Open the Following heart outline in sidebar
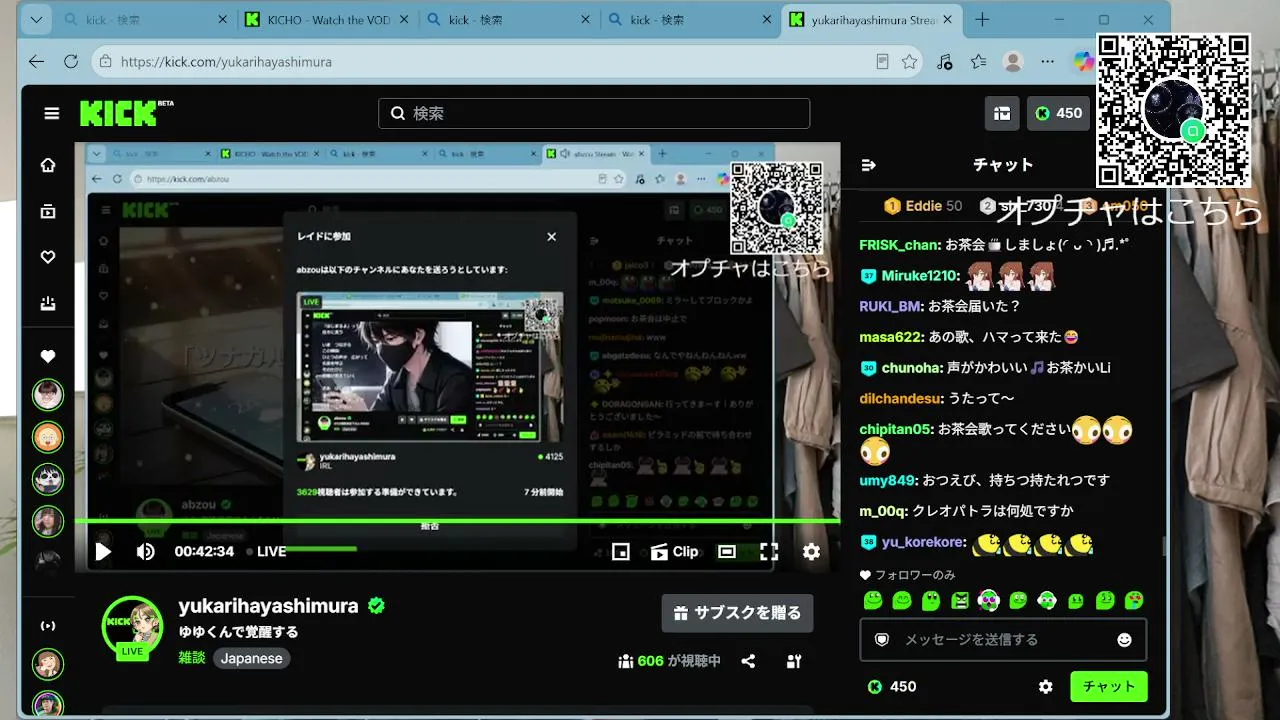Screen dimensions: 1280x720 (47, 257)
